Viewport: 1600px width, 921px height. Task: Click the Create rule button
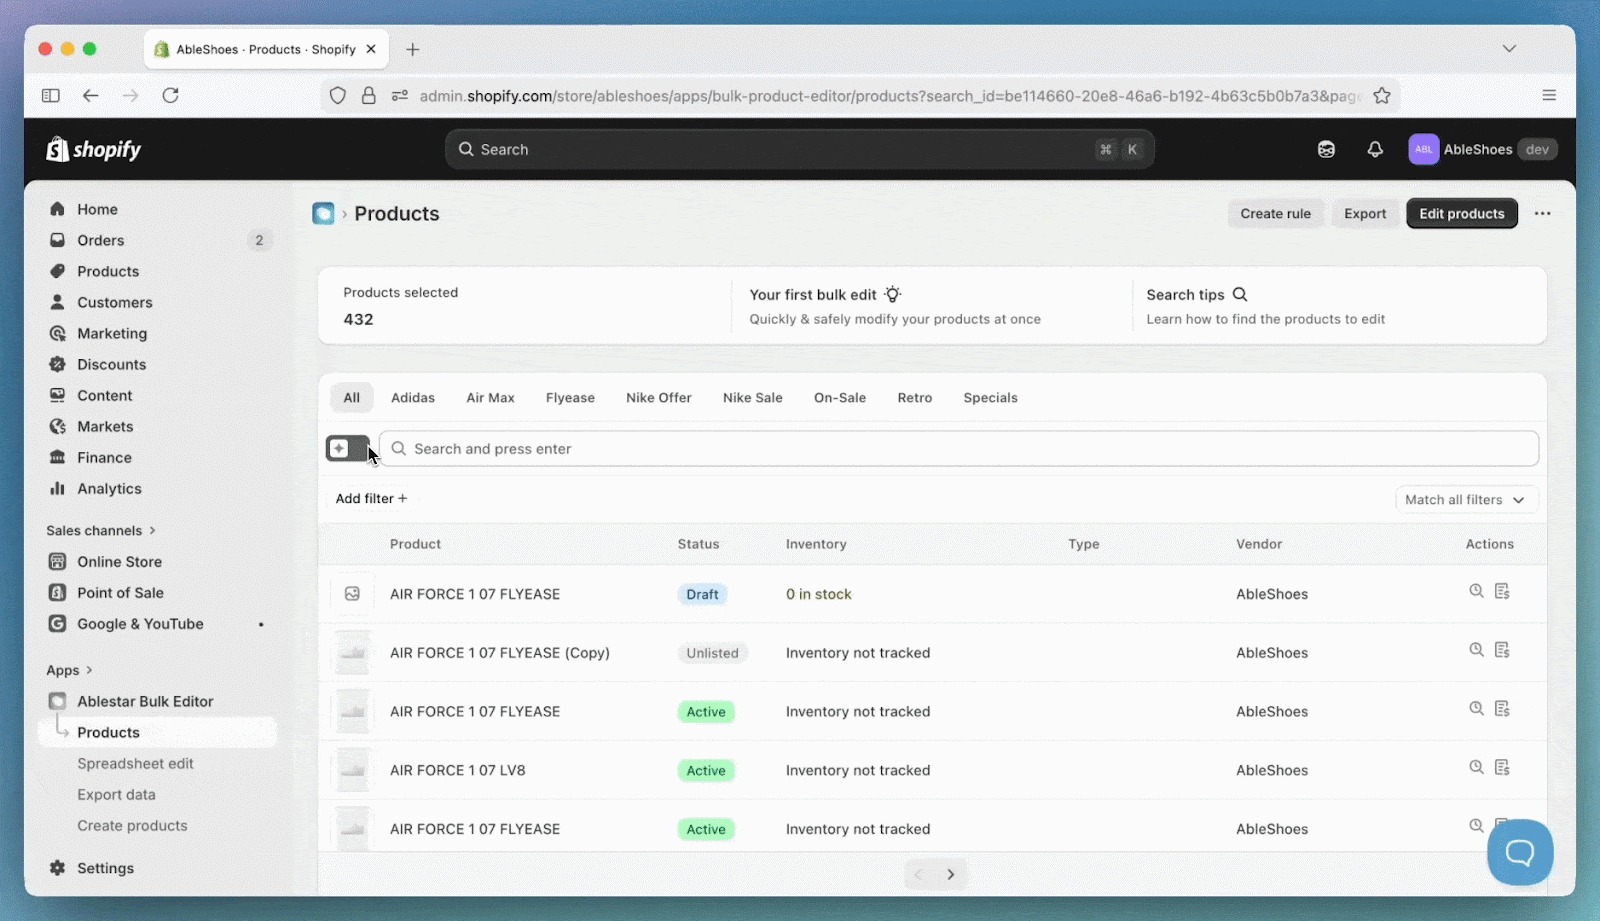(1276, 213)
